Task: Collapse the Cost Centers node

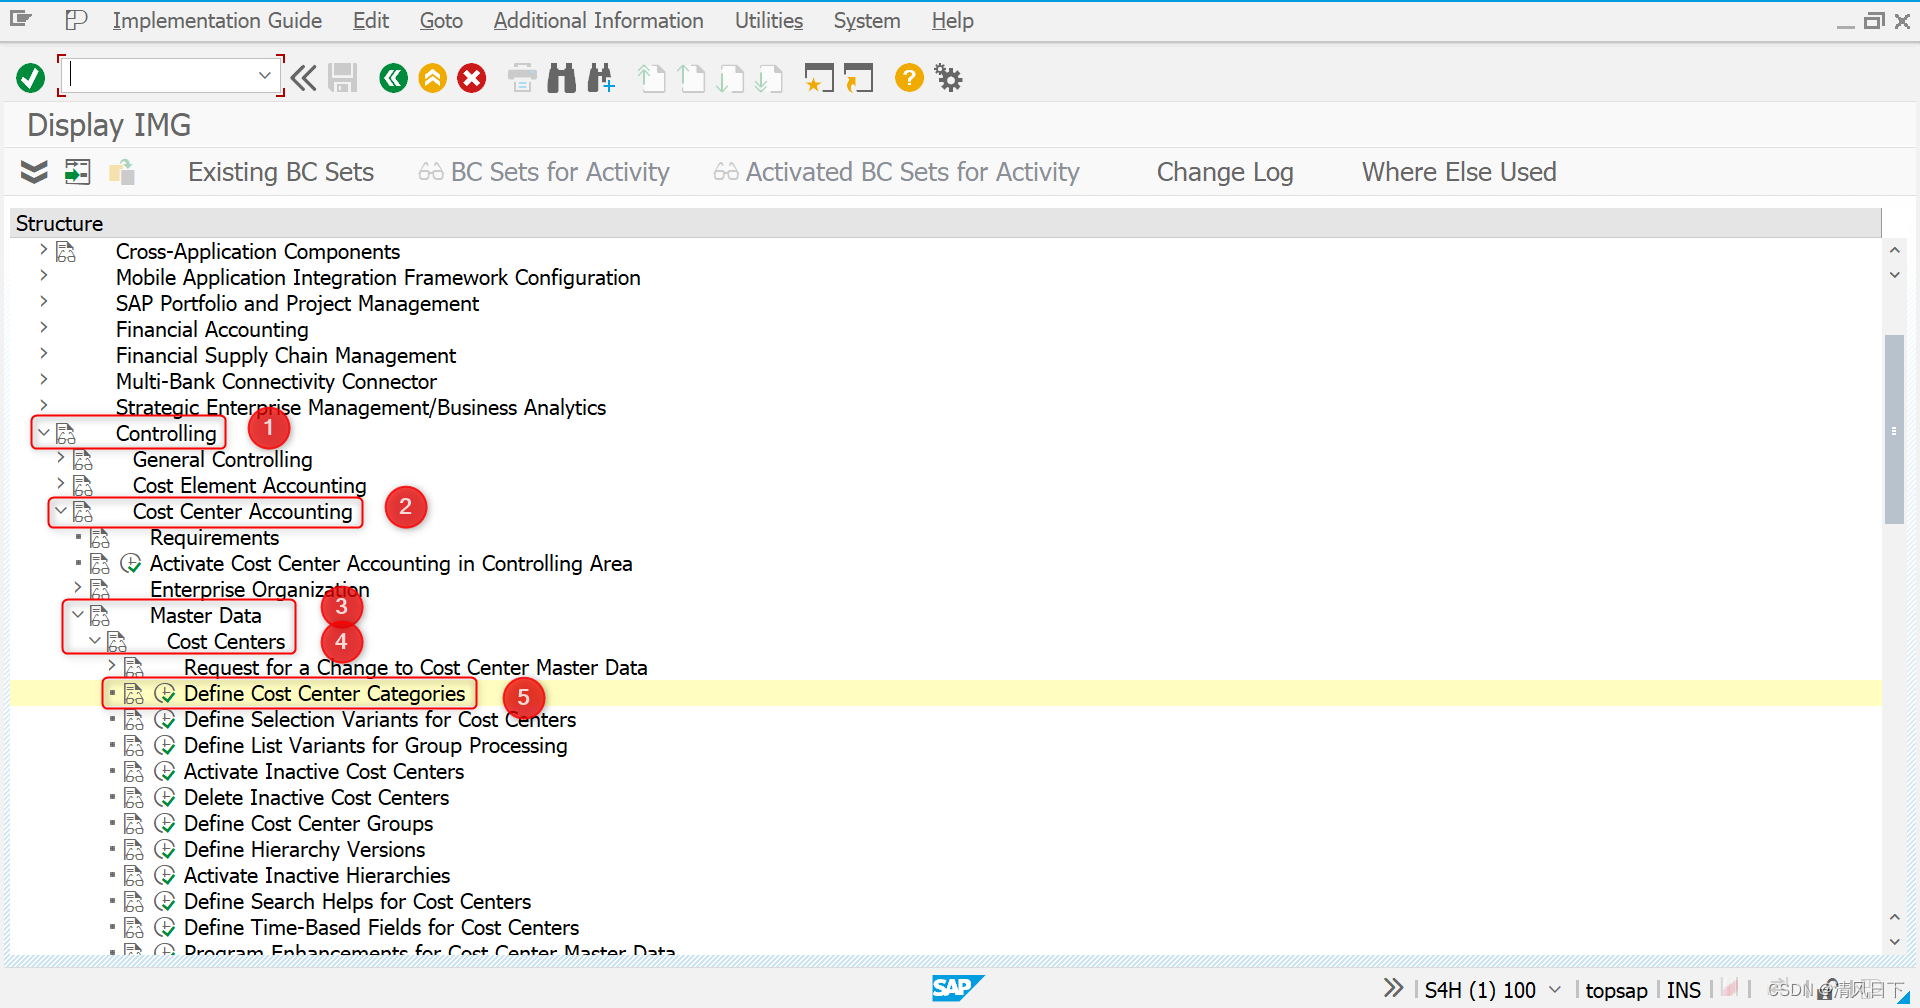Action: click(94, 640)
